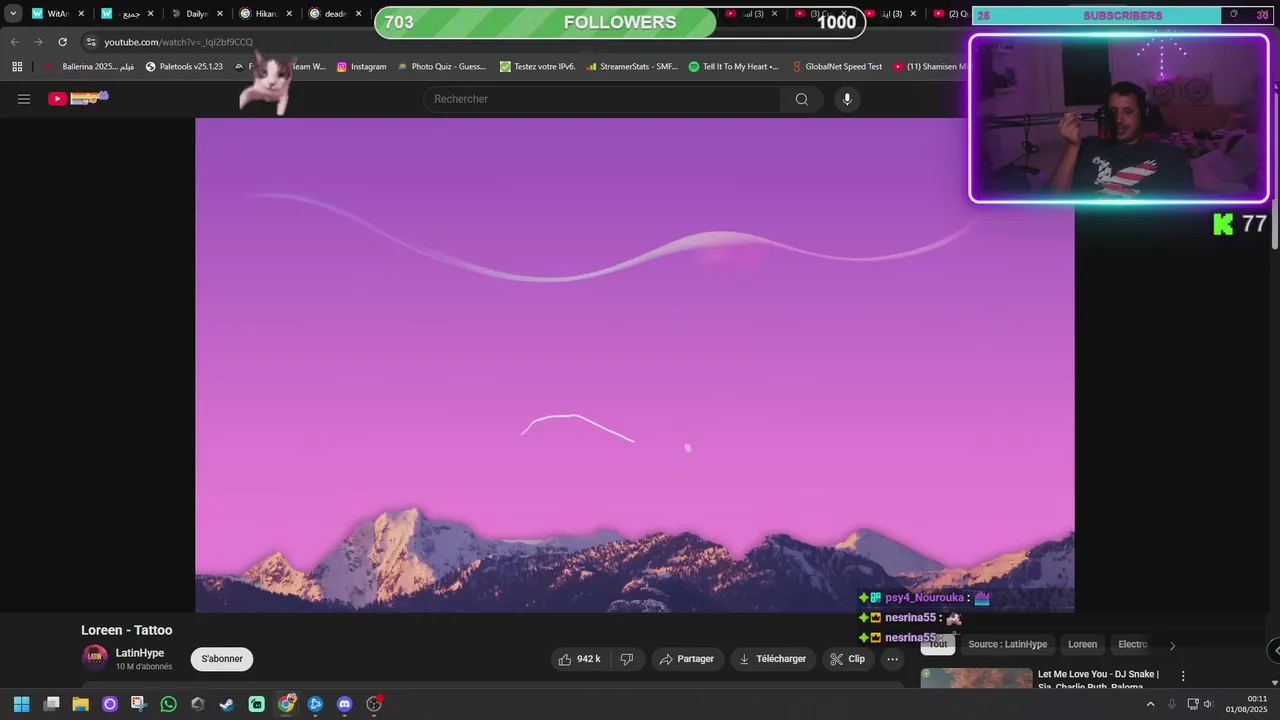Go back to the previous page

14,42
